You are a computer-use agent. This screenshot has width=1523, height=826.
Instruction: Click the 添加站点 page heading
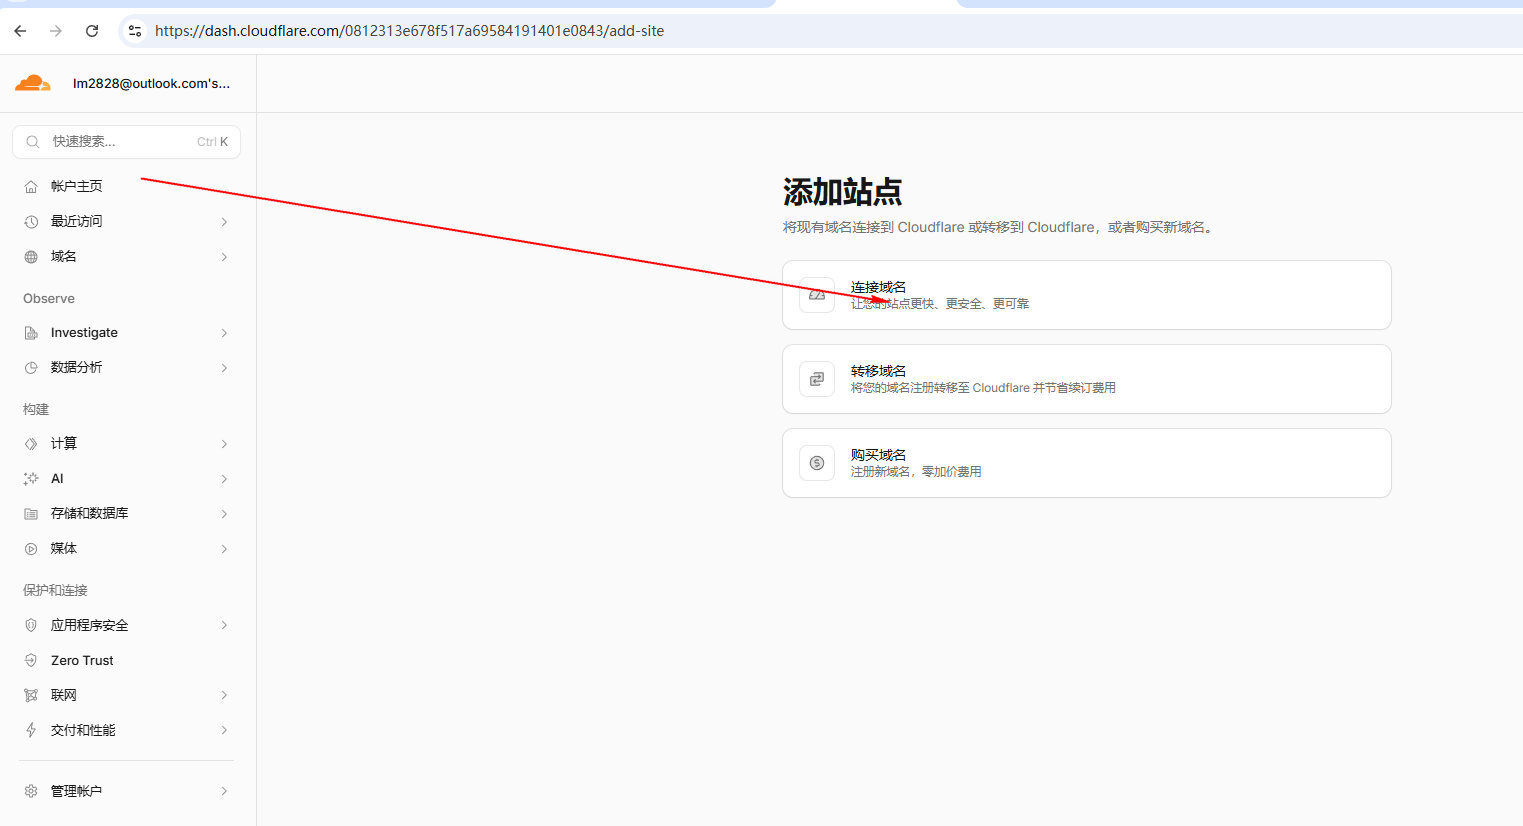click(842, 192)
